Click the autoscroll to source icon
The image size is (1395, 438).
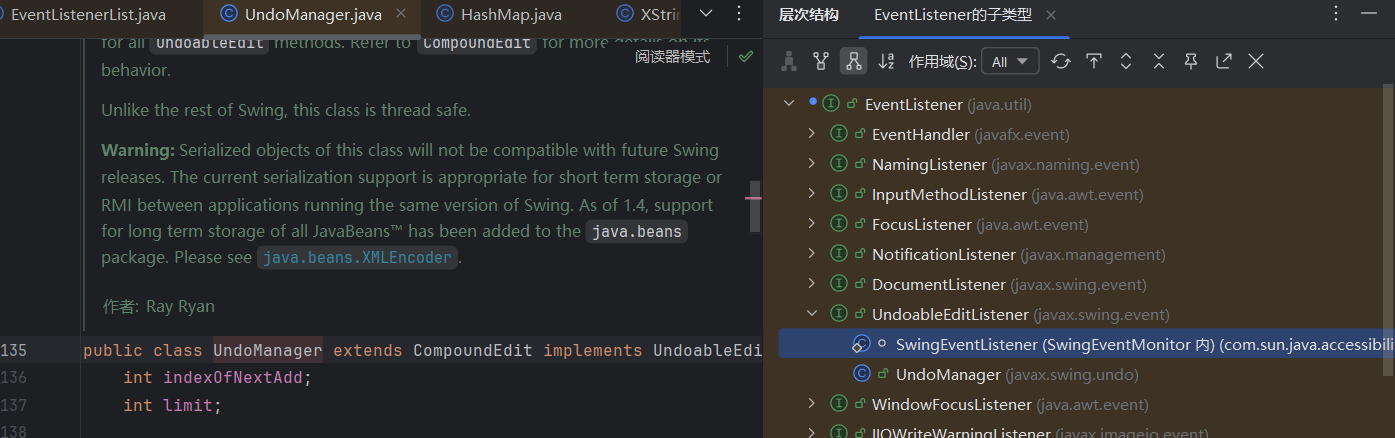pos(1094,61)
